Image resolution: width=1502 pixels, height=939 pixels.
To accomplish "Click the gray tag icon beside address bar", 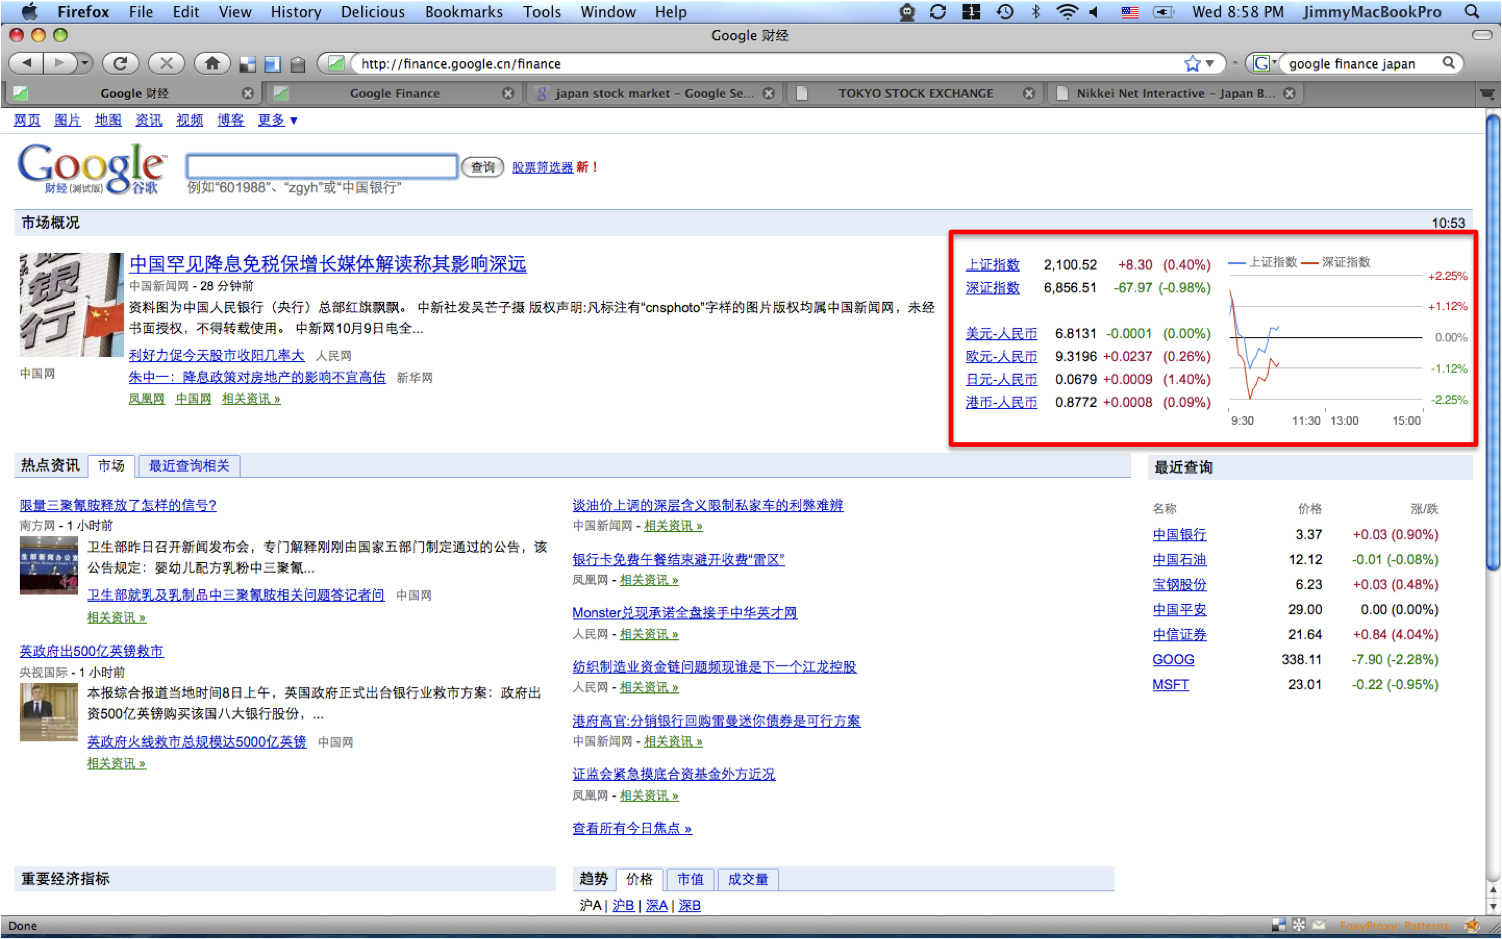I will [297, 65].
